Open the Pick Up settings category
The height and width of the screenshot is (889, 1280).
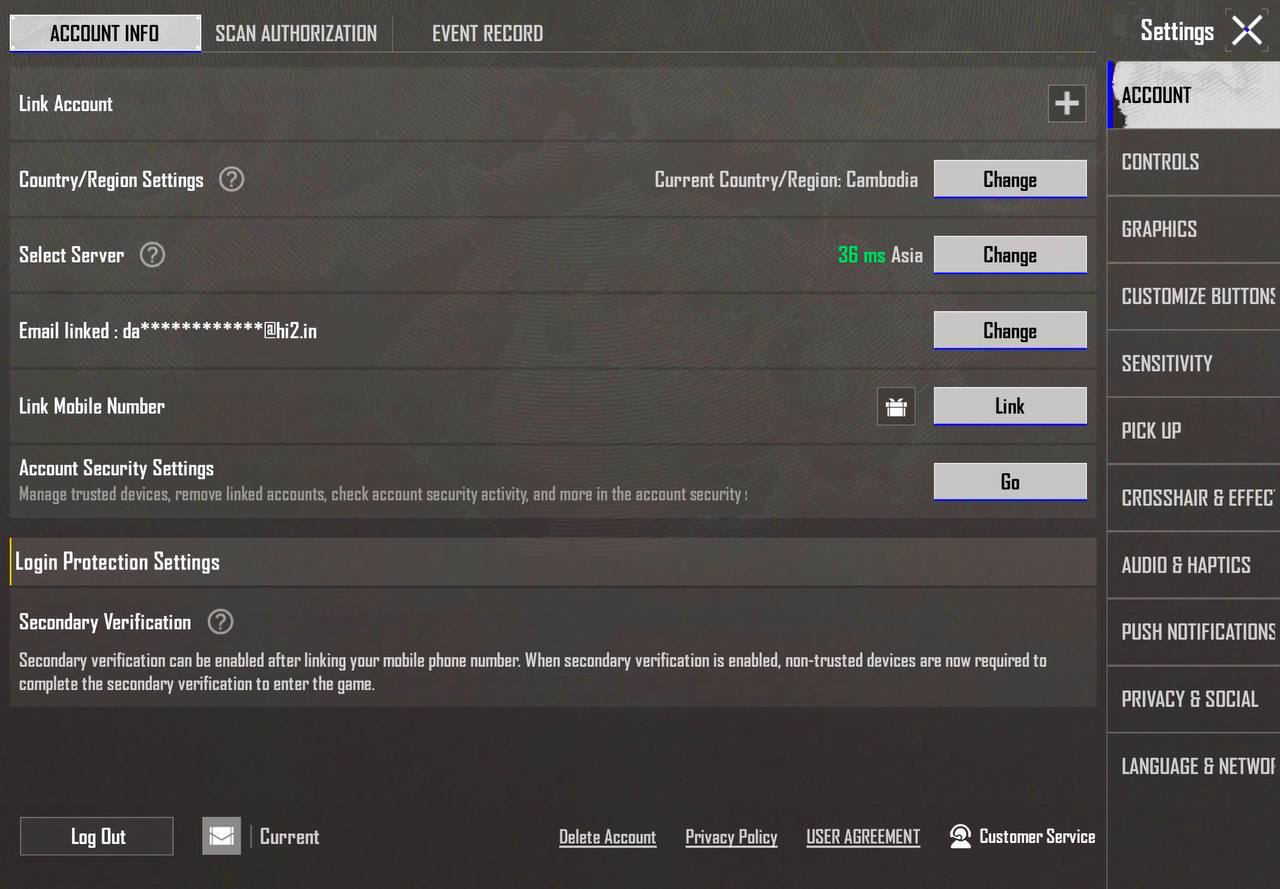1194,430
